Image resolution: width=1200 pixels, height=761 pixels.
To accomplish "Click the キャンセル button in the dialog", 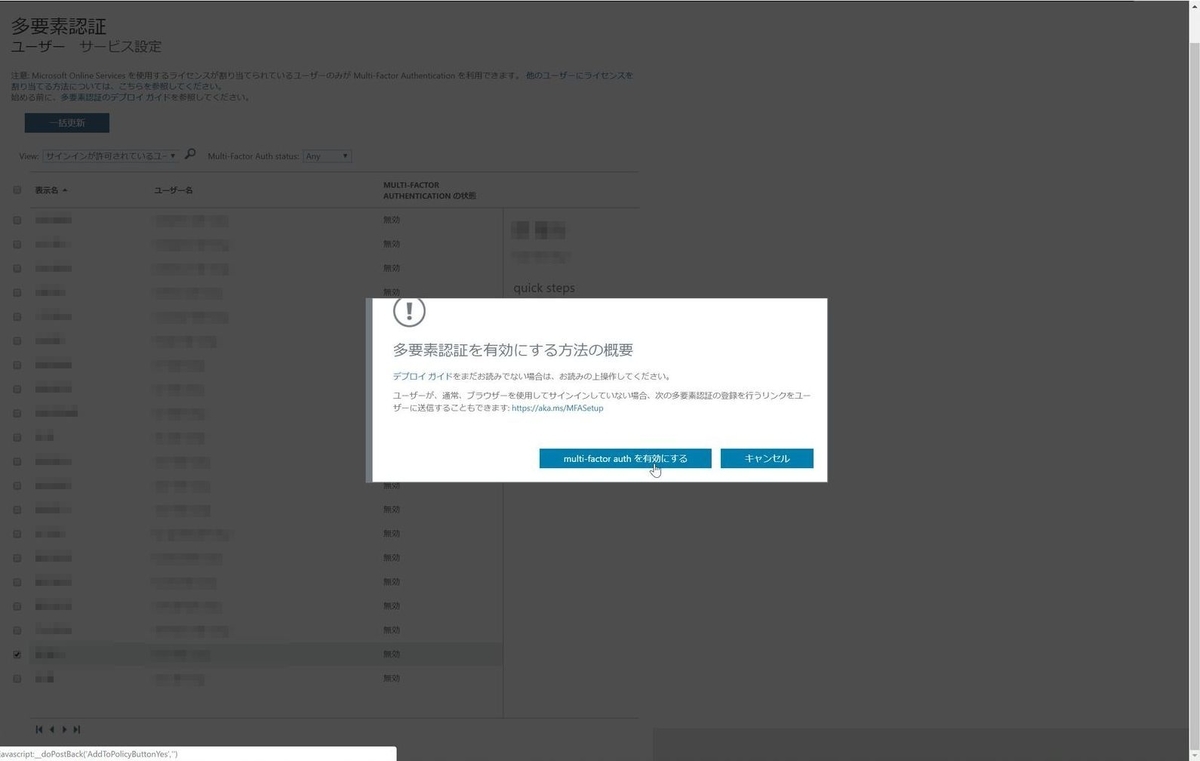I will [766, 458].
